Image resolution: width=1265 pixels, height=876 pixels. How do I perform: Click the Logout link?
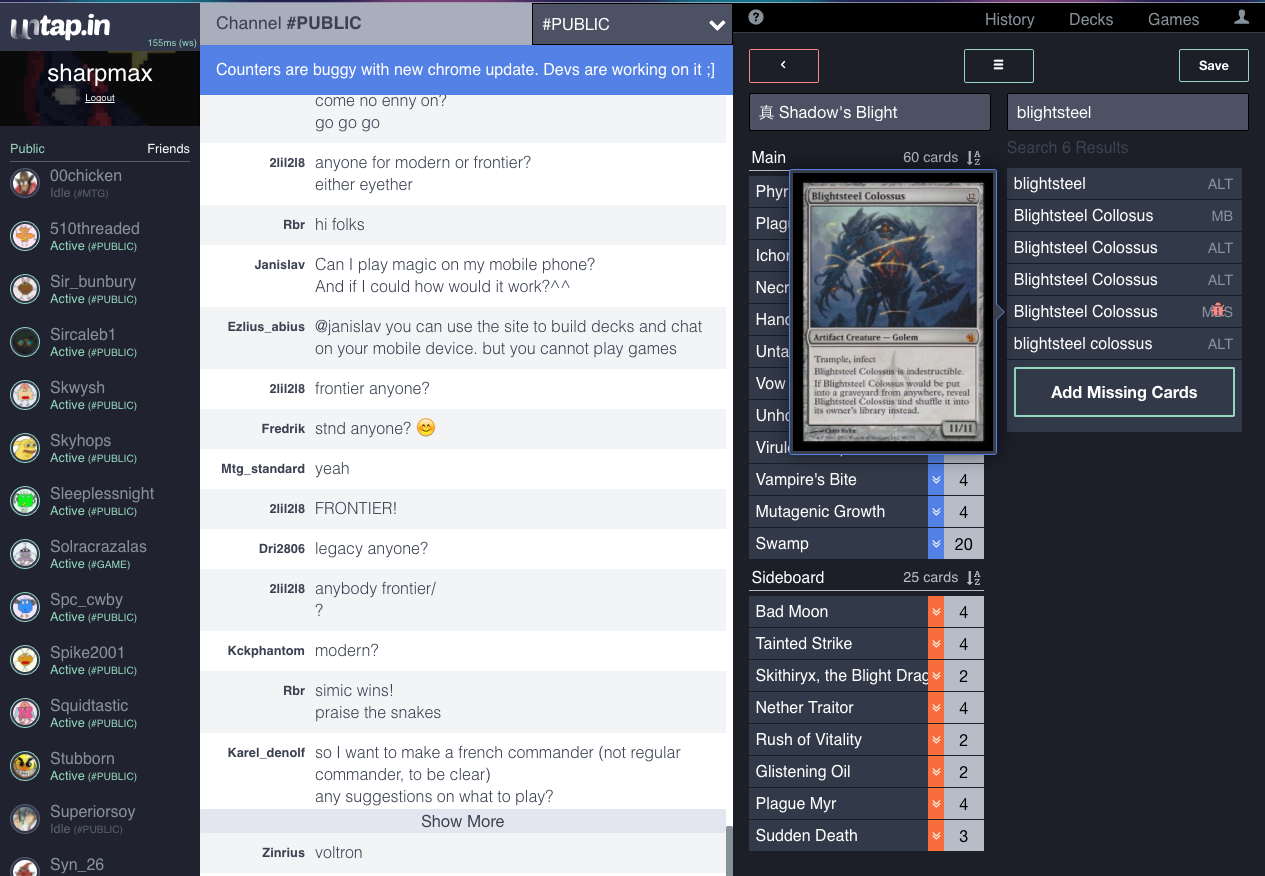point(100,98)
